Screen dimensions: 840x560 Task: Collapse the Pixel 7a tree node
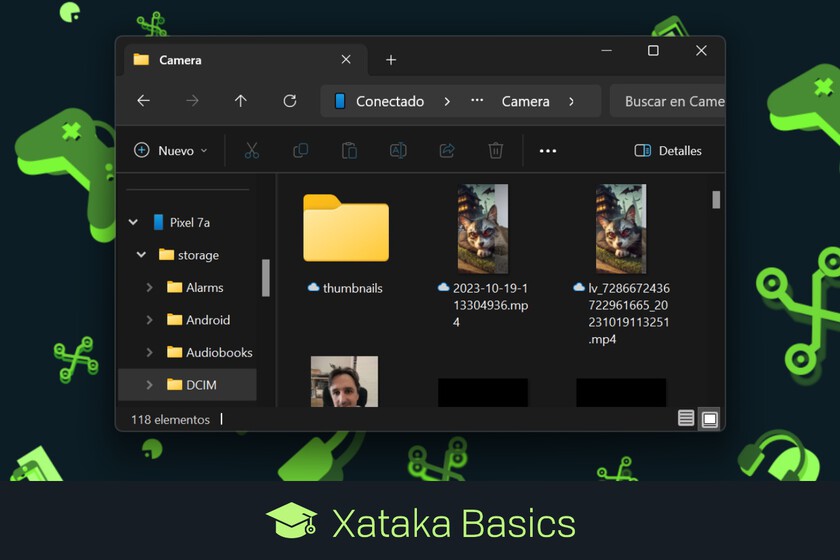coord(133,223)
